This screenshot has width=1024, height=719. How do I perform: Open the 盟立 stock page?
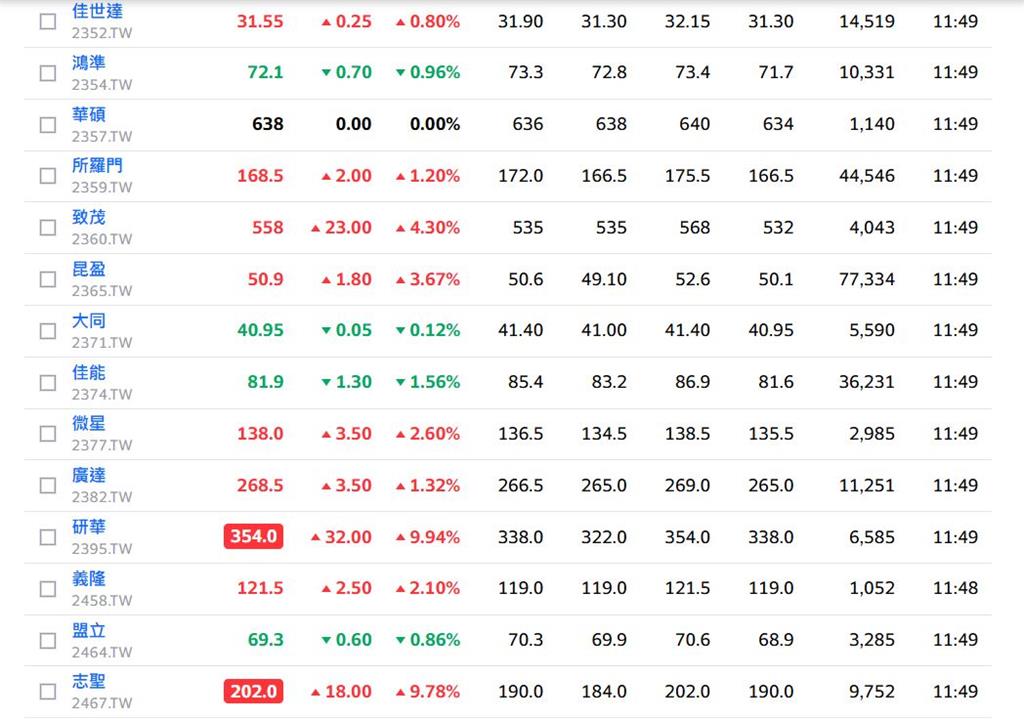click(x=89, y=630)
